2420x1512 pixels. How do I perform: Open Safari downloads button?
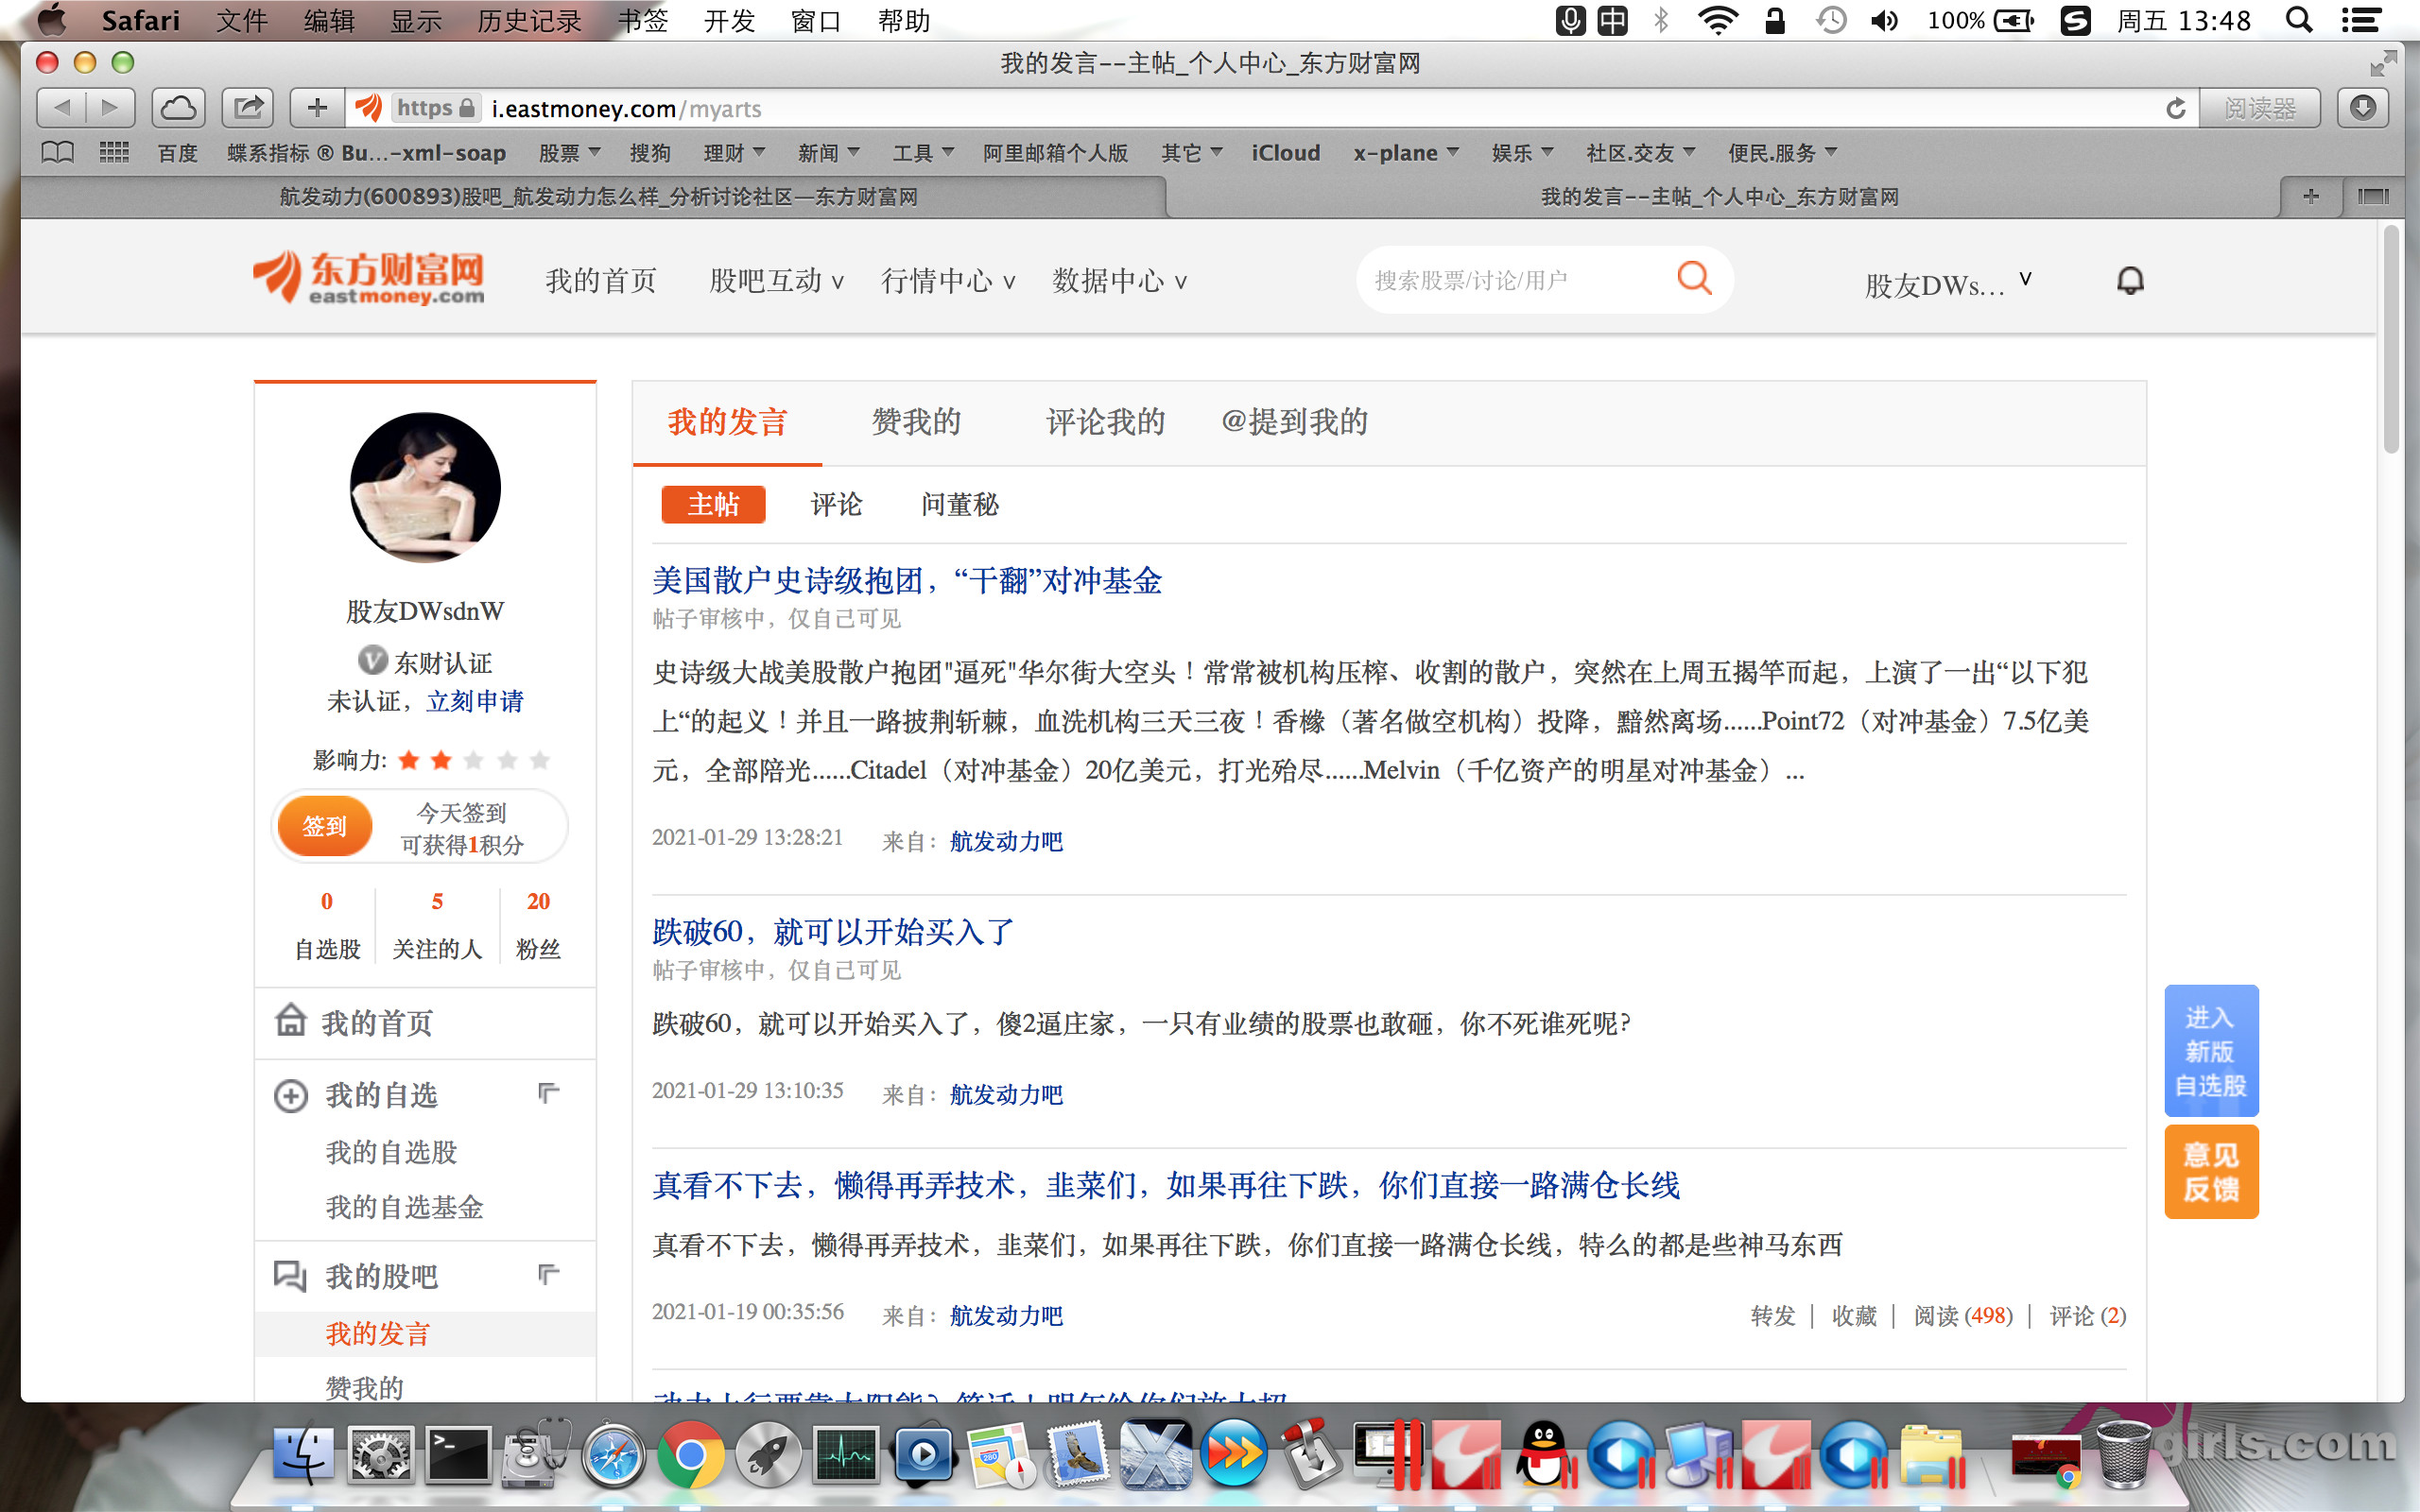click(x=2362, y=108)
